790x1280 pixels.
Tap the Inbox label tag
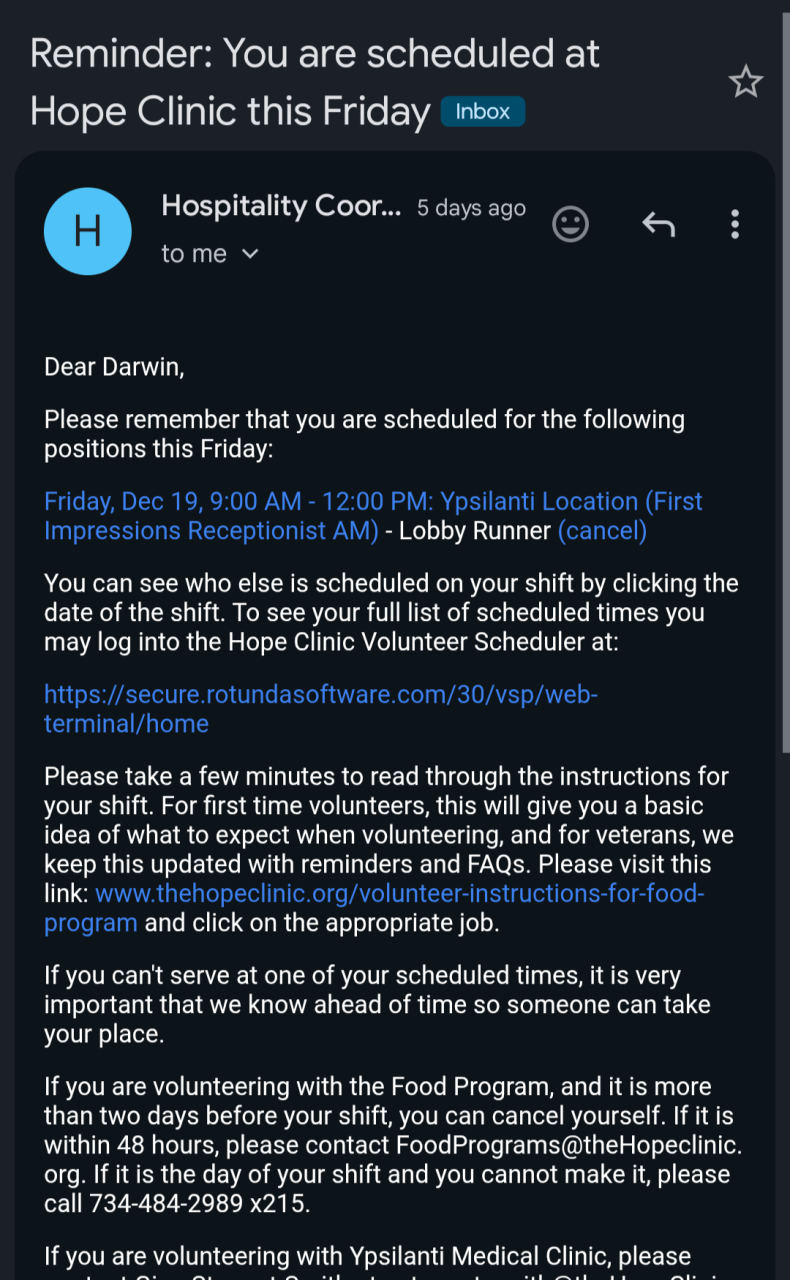(x=482, y=112)
